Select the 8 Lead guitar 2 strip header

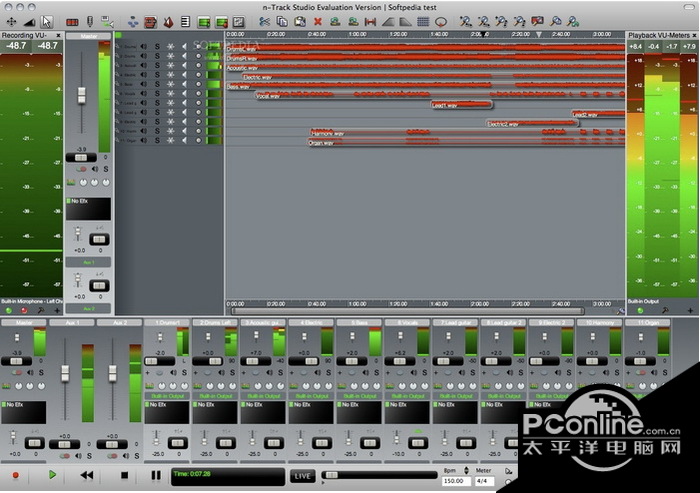[x=504, y=322]
